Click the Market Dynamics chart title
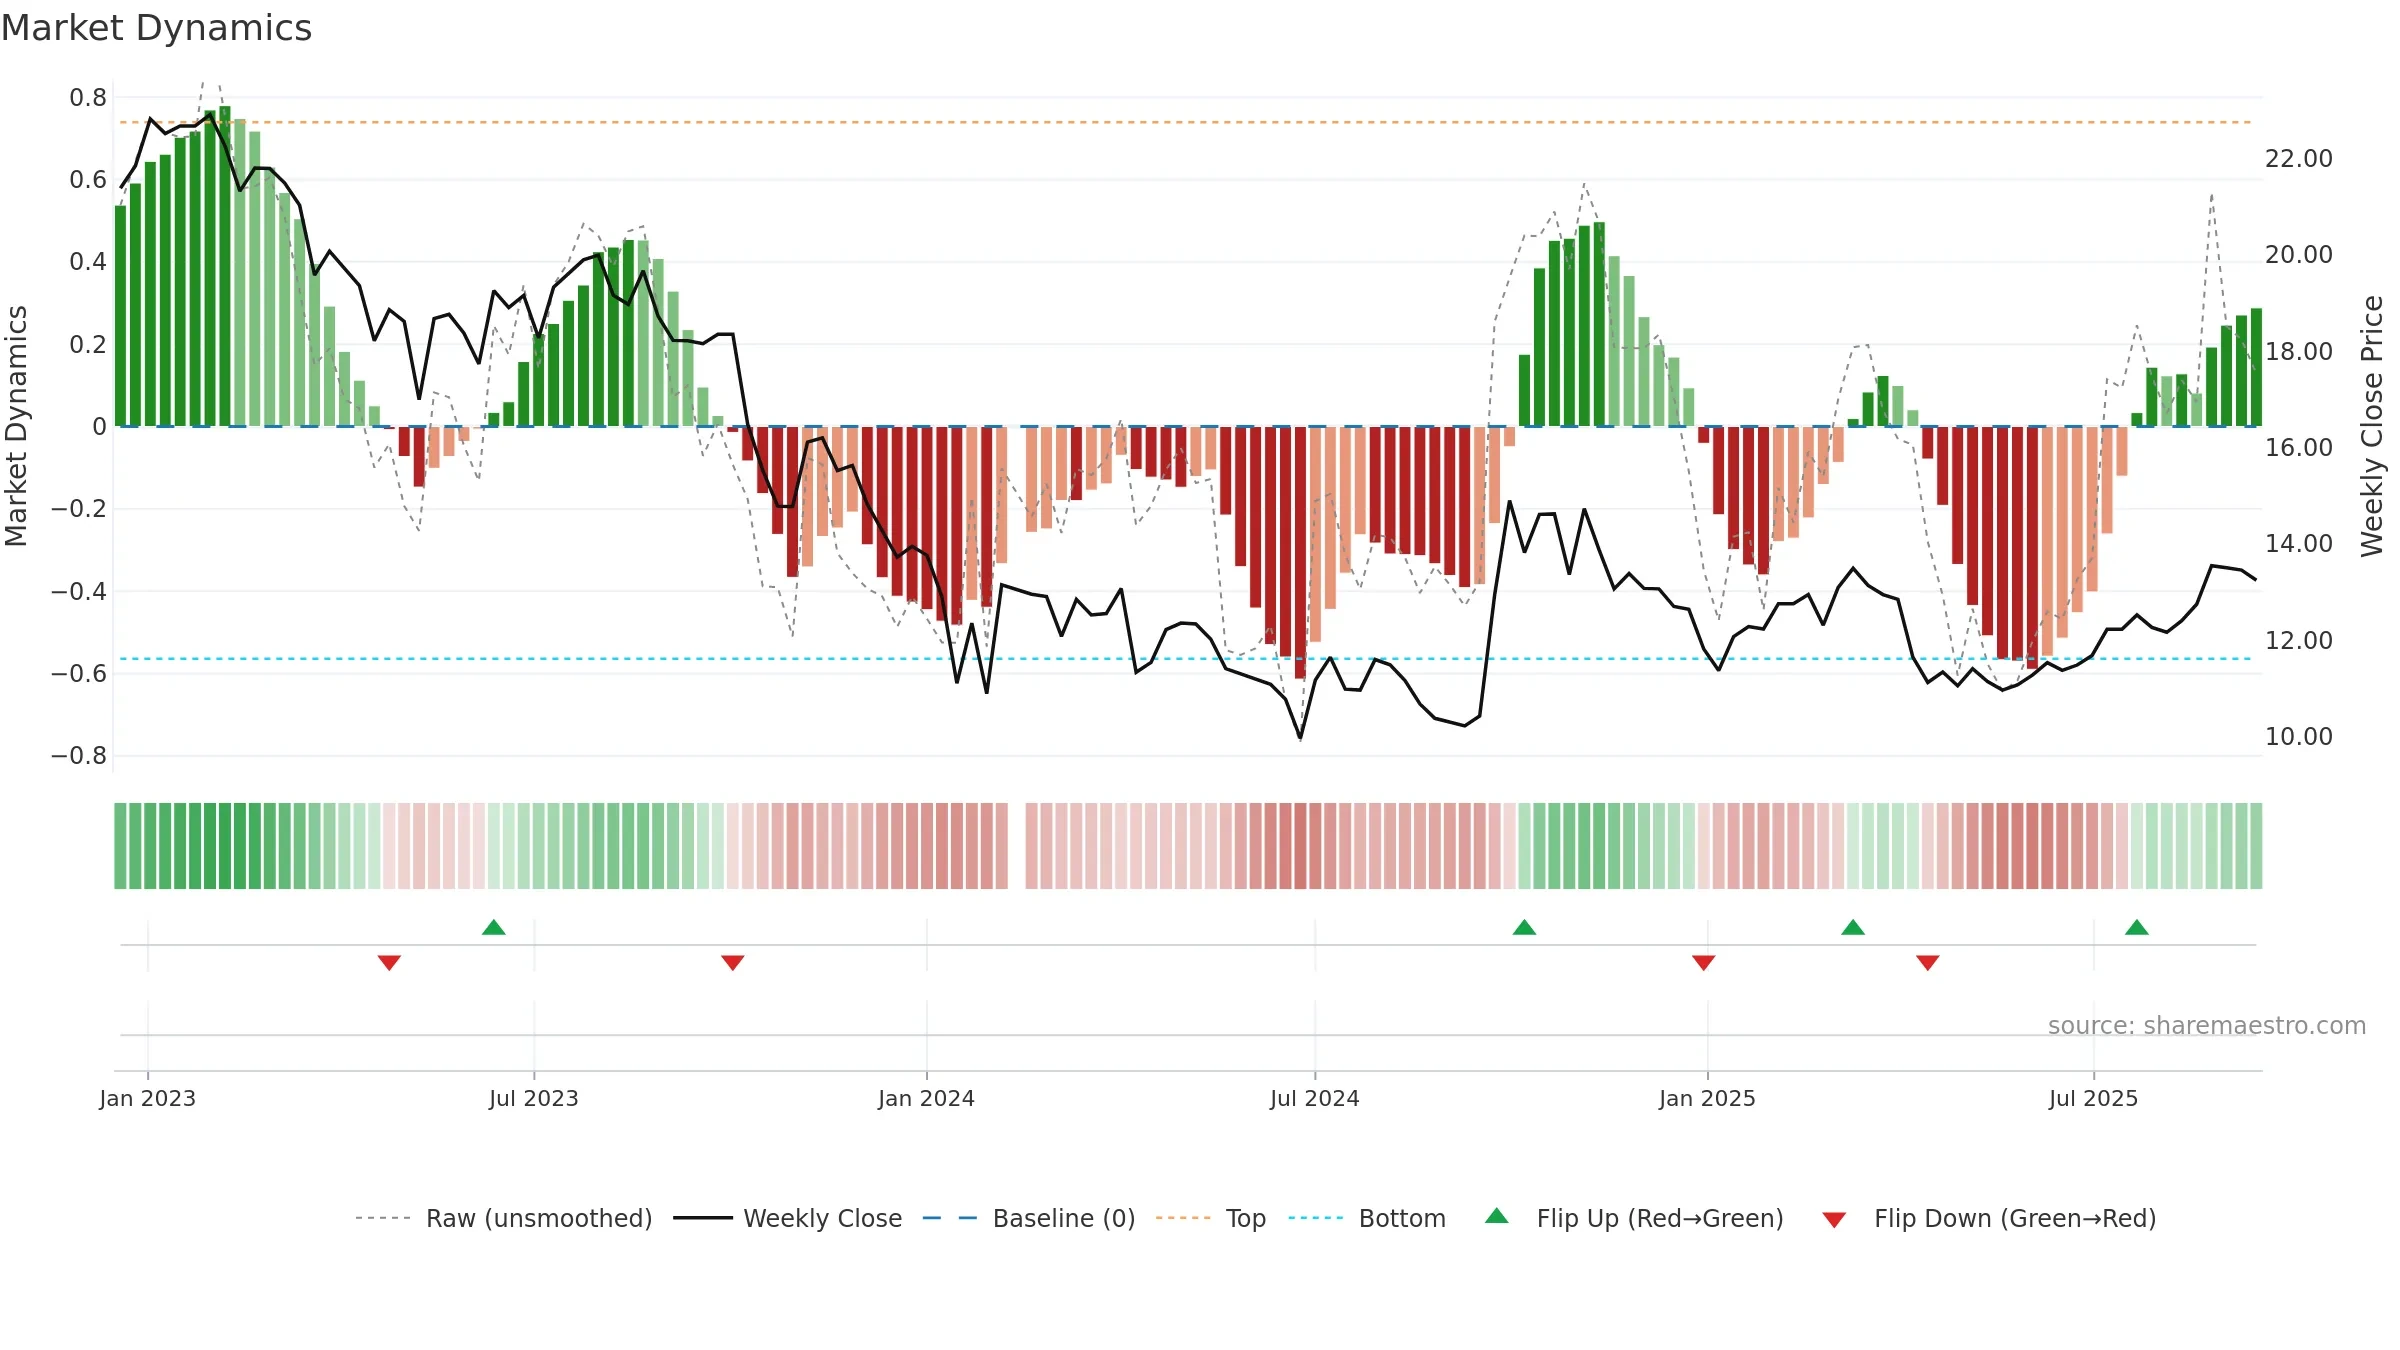The width and height of the screenshot is (2400, 1350). (x=156, y=28)
